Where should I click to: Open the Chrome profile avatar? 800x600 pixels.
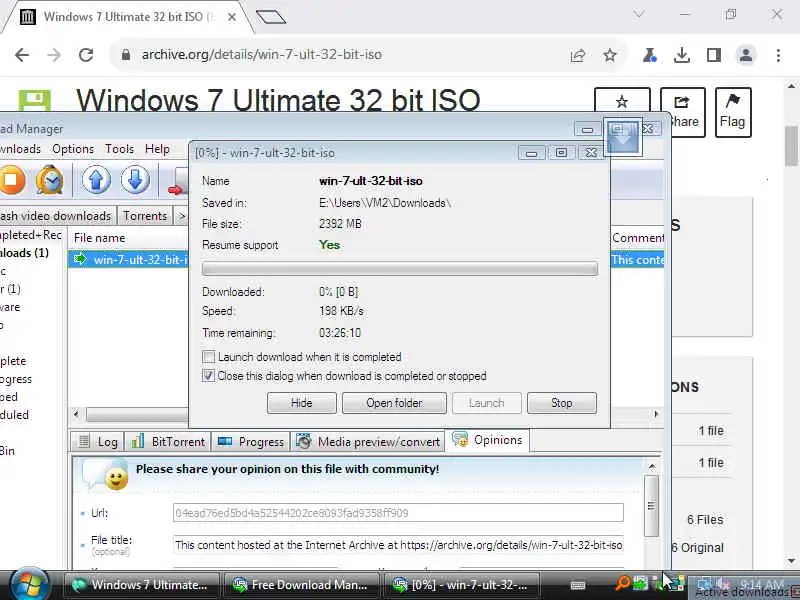[746, 55]
